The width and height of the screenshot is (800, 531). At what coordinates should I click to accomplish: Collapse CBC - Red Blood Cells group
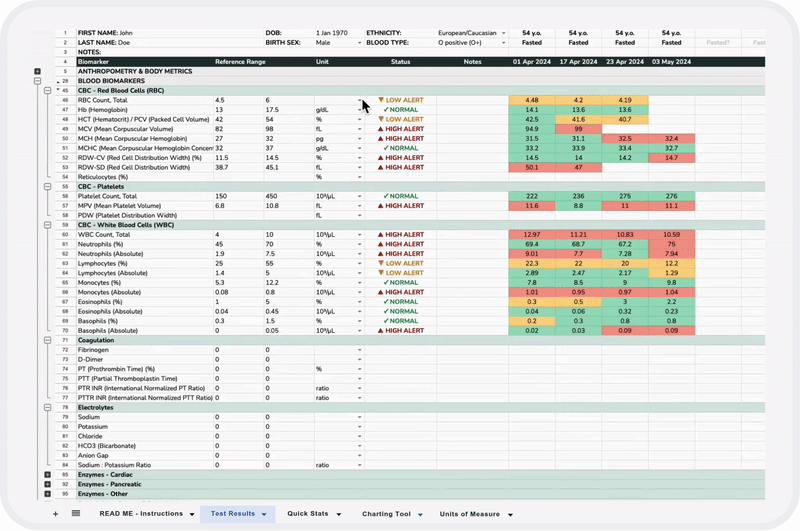tap(47, 90)
